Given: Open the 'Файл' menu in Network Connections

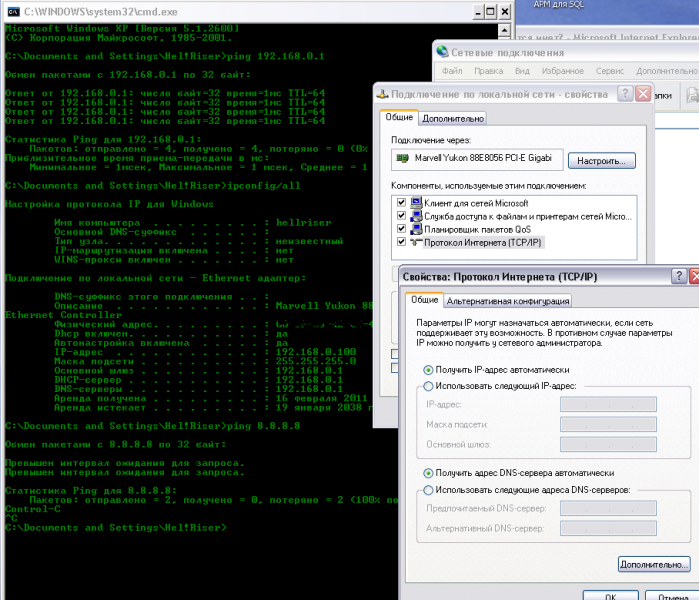Looking at the screenshot, I should click(x=452, y=71).
